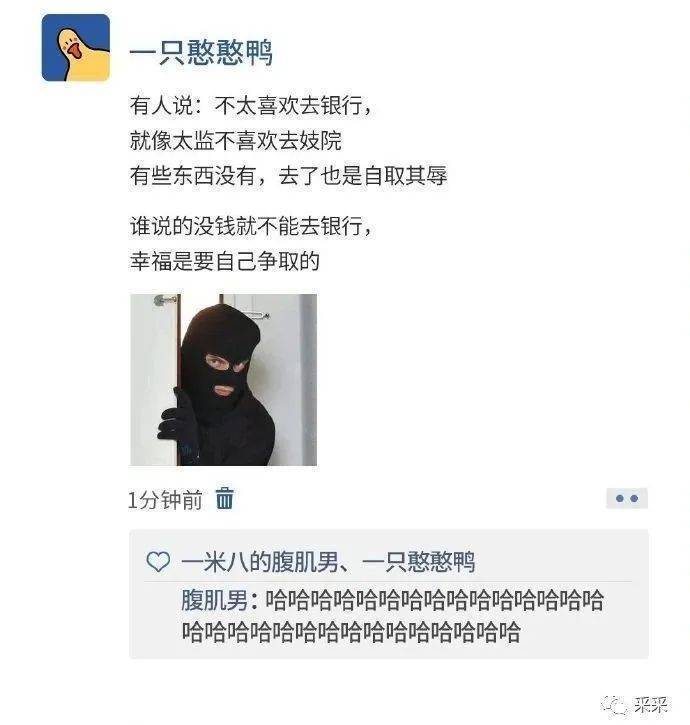Click the 1分钟前 timestamp
The image size is (690, 725).
166,500
